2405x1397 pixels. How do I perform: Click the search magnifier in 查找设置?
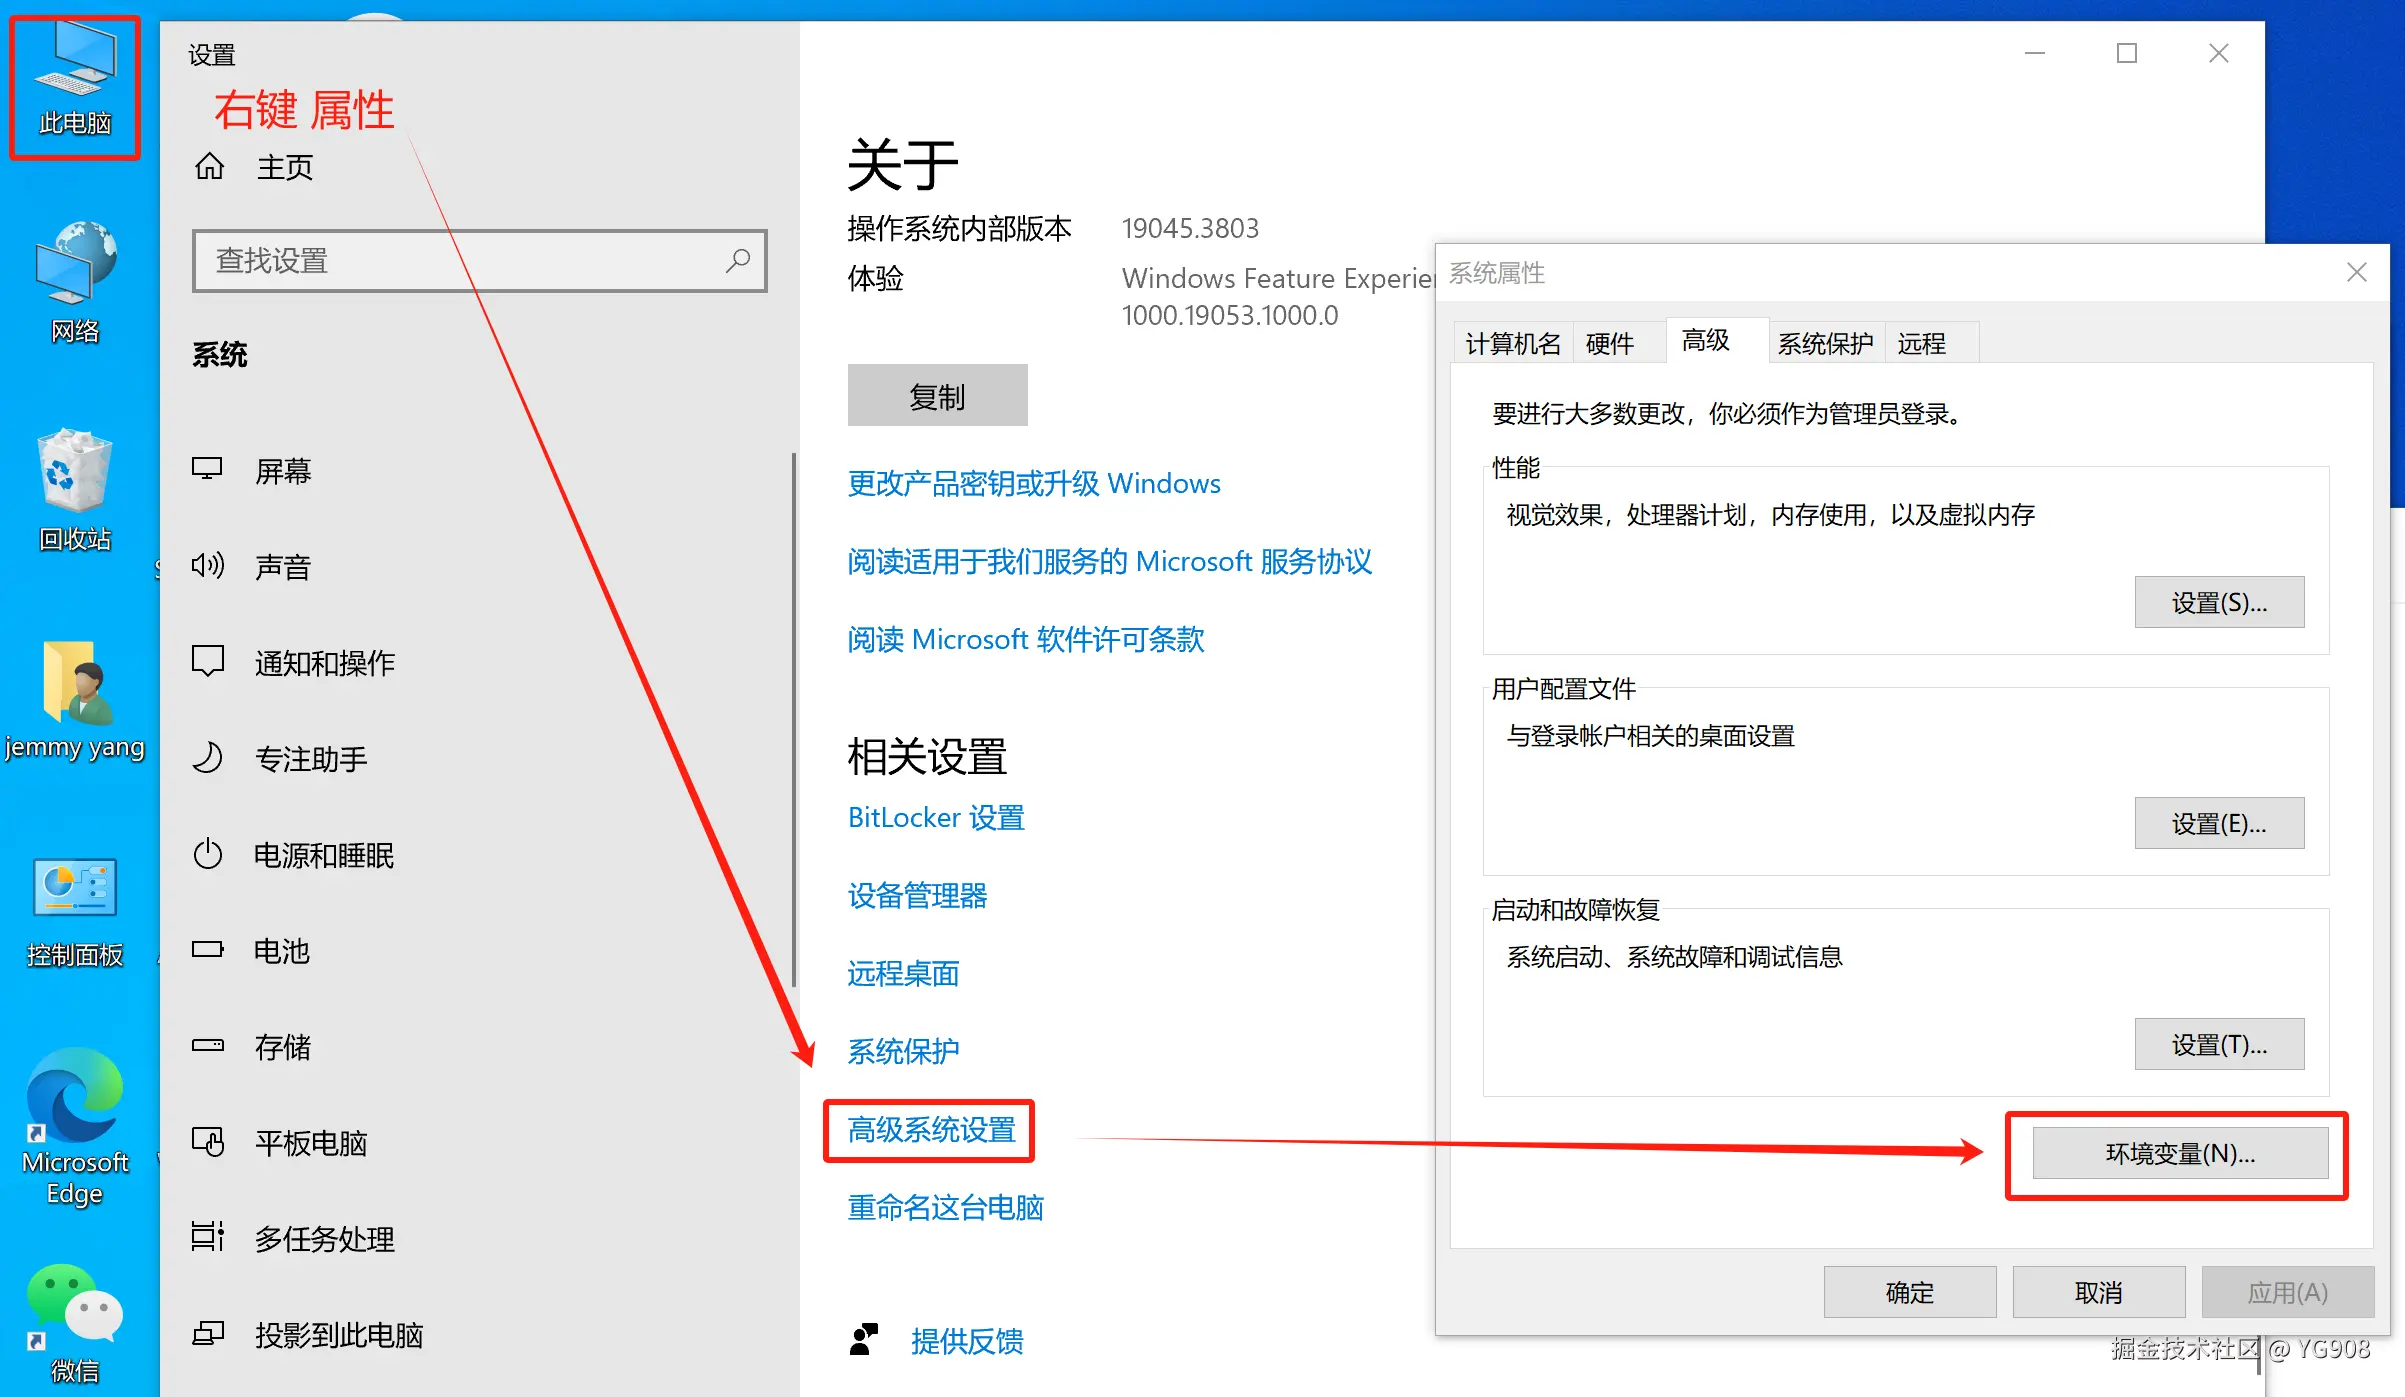pos(738,261)
